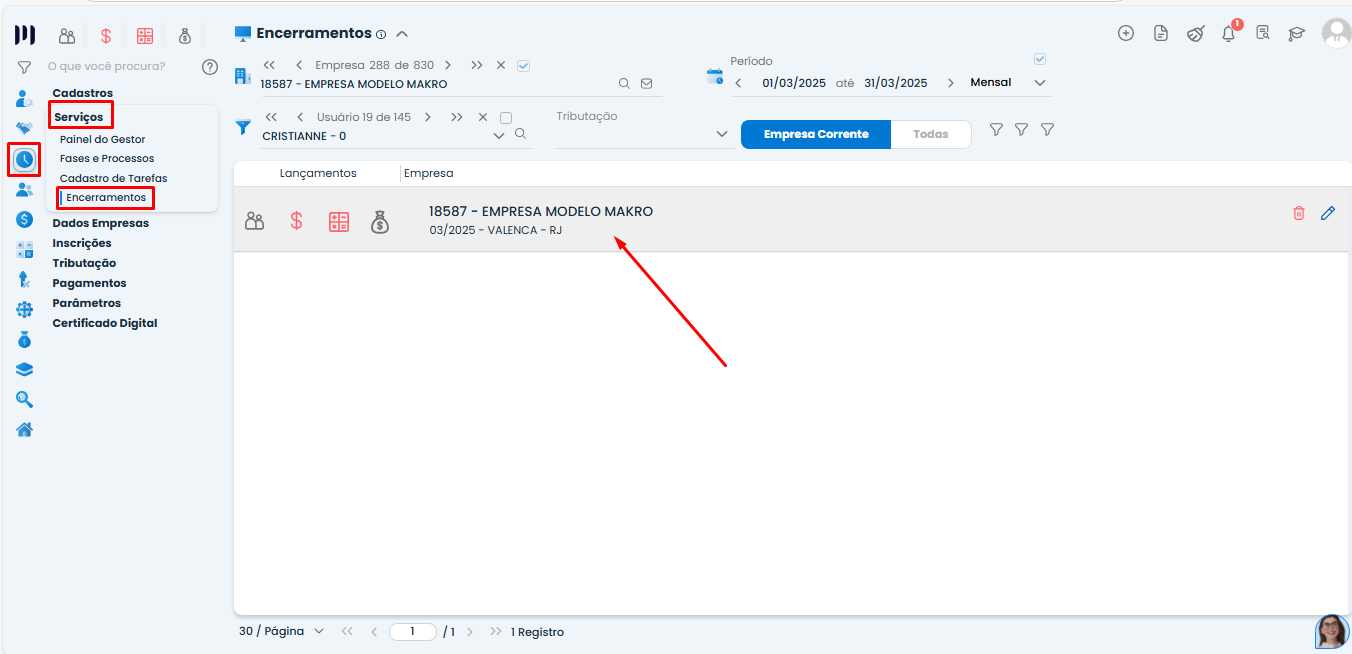Check the box beside the empresa navigator
Screen dimensions: 1352x654
523,65
